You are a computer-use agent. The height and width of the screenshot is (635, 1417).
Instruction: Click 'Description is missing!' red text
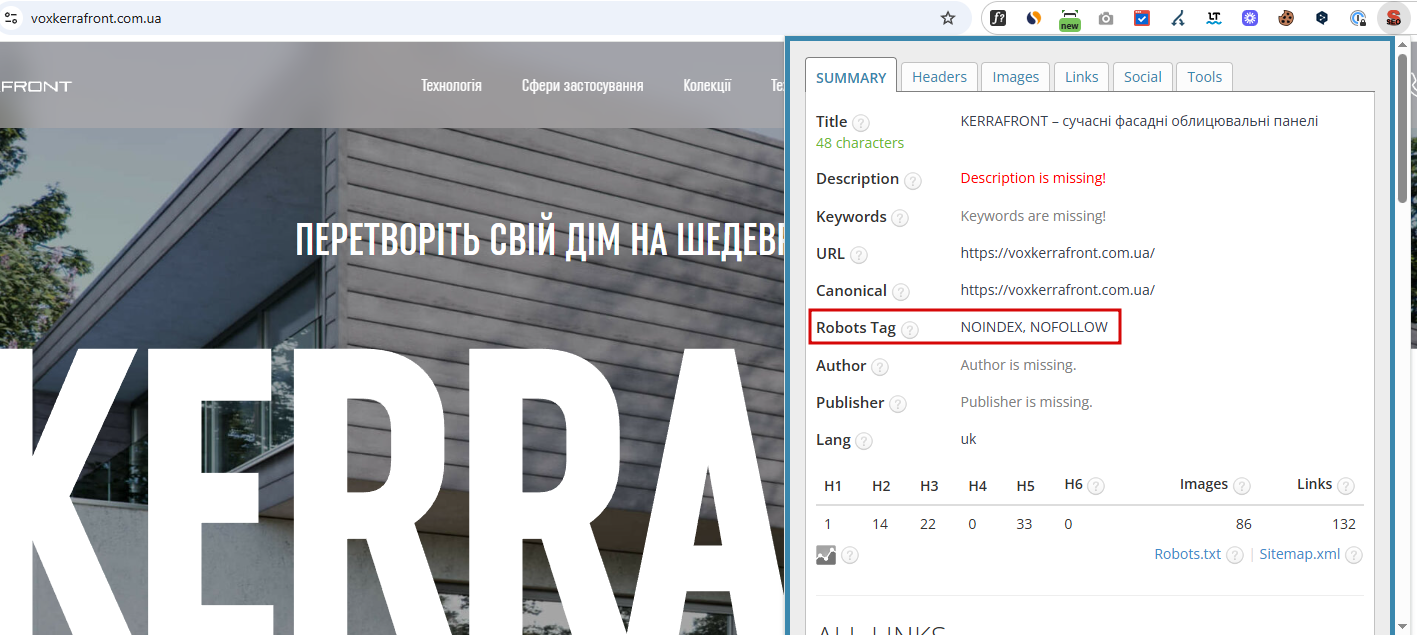pyautogui.click(x=1033, y=178)
